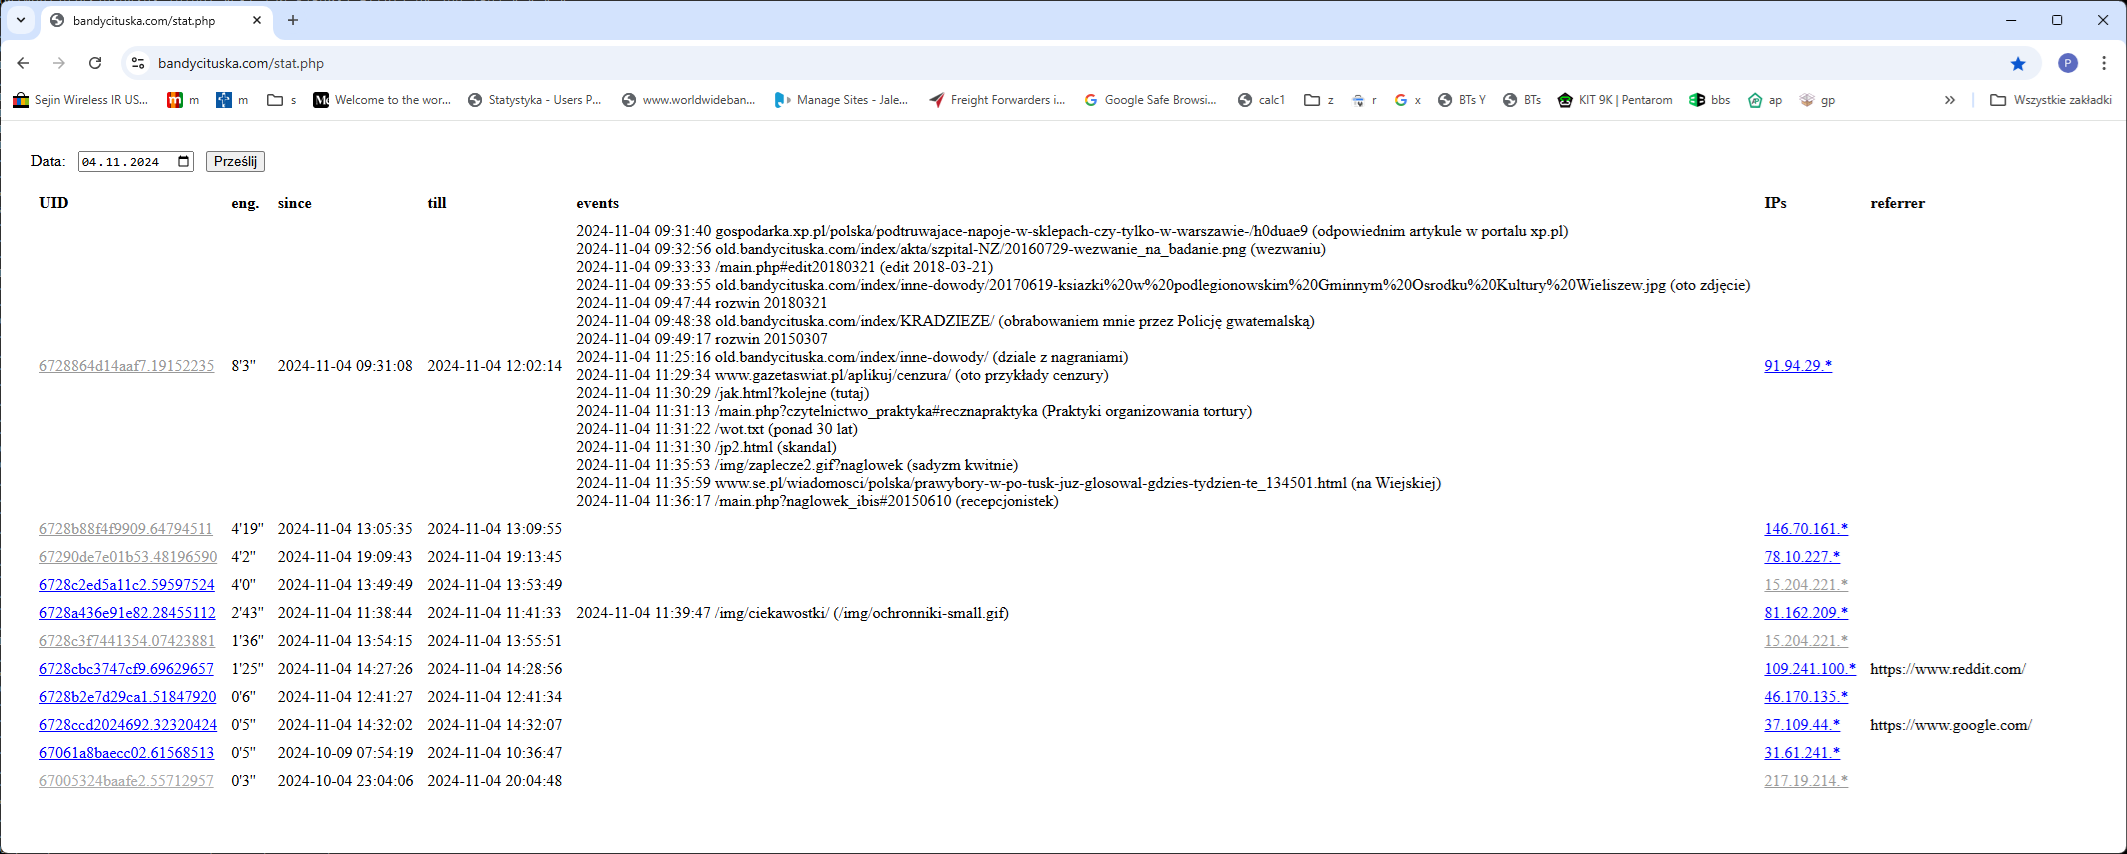2127x854 pixels.
Task: Open the Google x bookmark
Action: click(x=1408, y=100)
